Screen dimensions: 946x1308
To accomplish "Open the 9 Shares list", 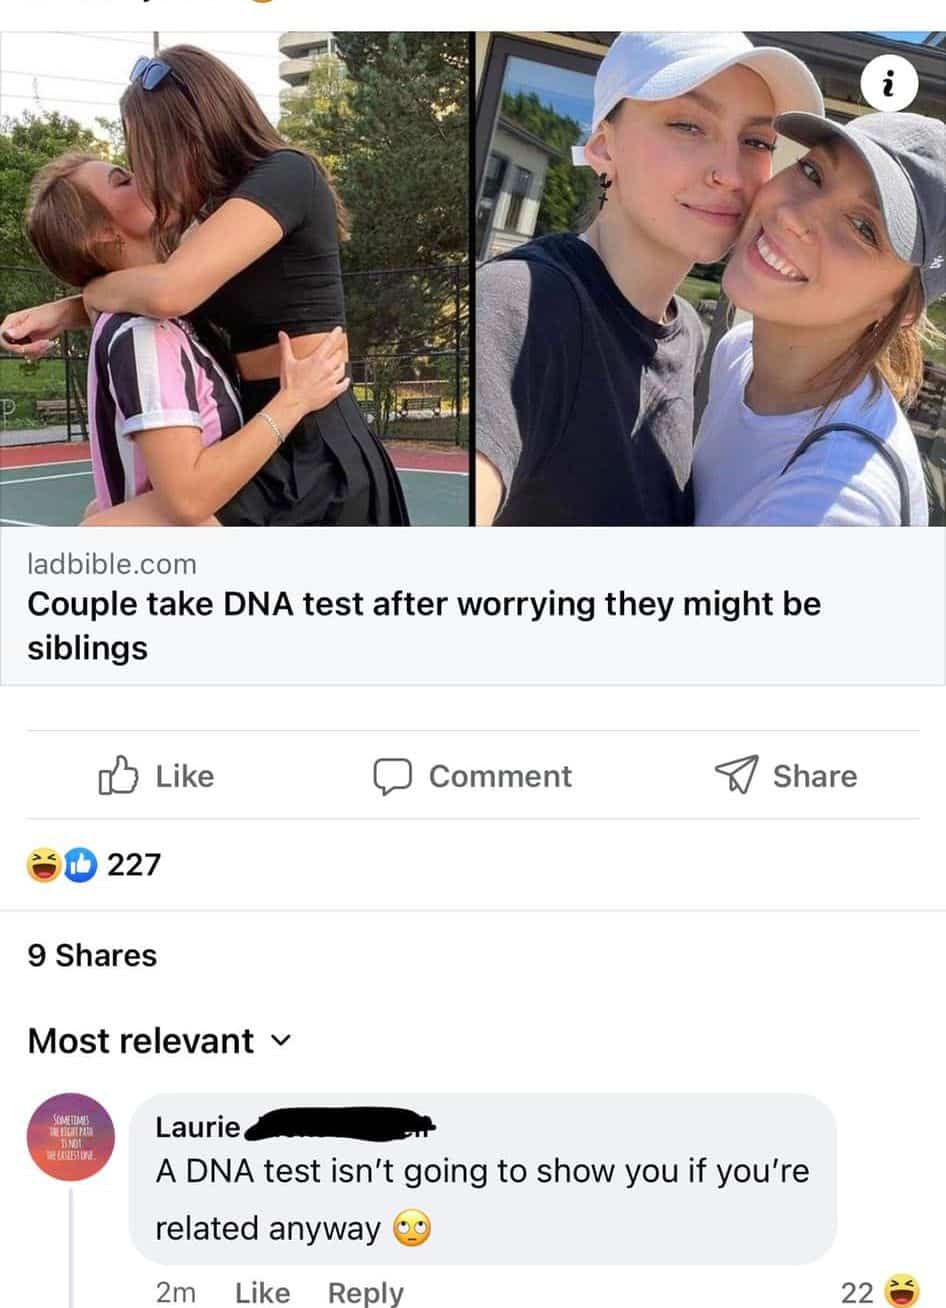I will pyautogui.click(x=92, y=956).
